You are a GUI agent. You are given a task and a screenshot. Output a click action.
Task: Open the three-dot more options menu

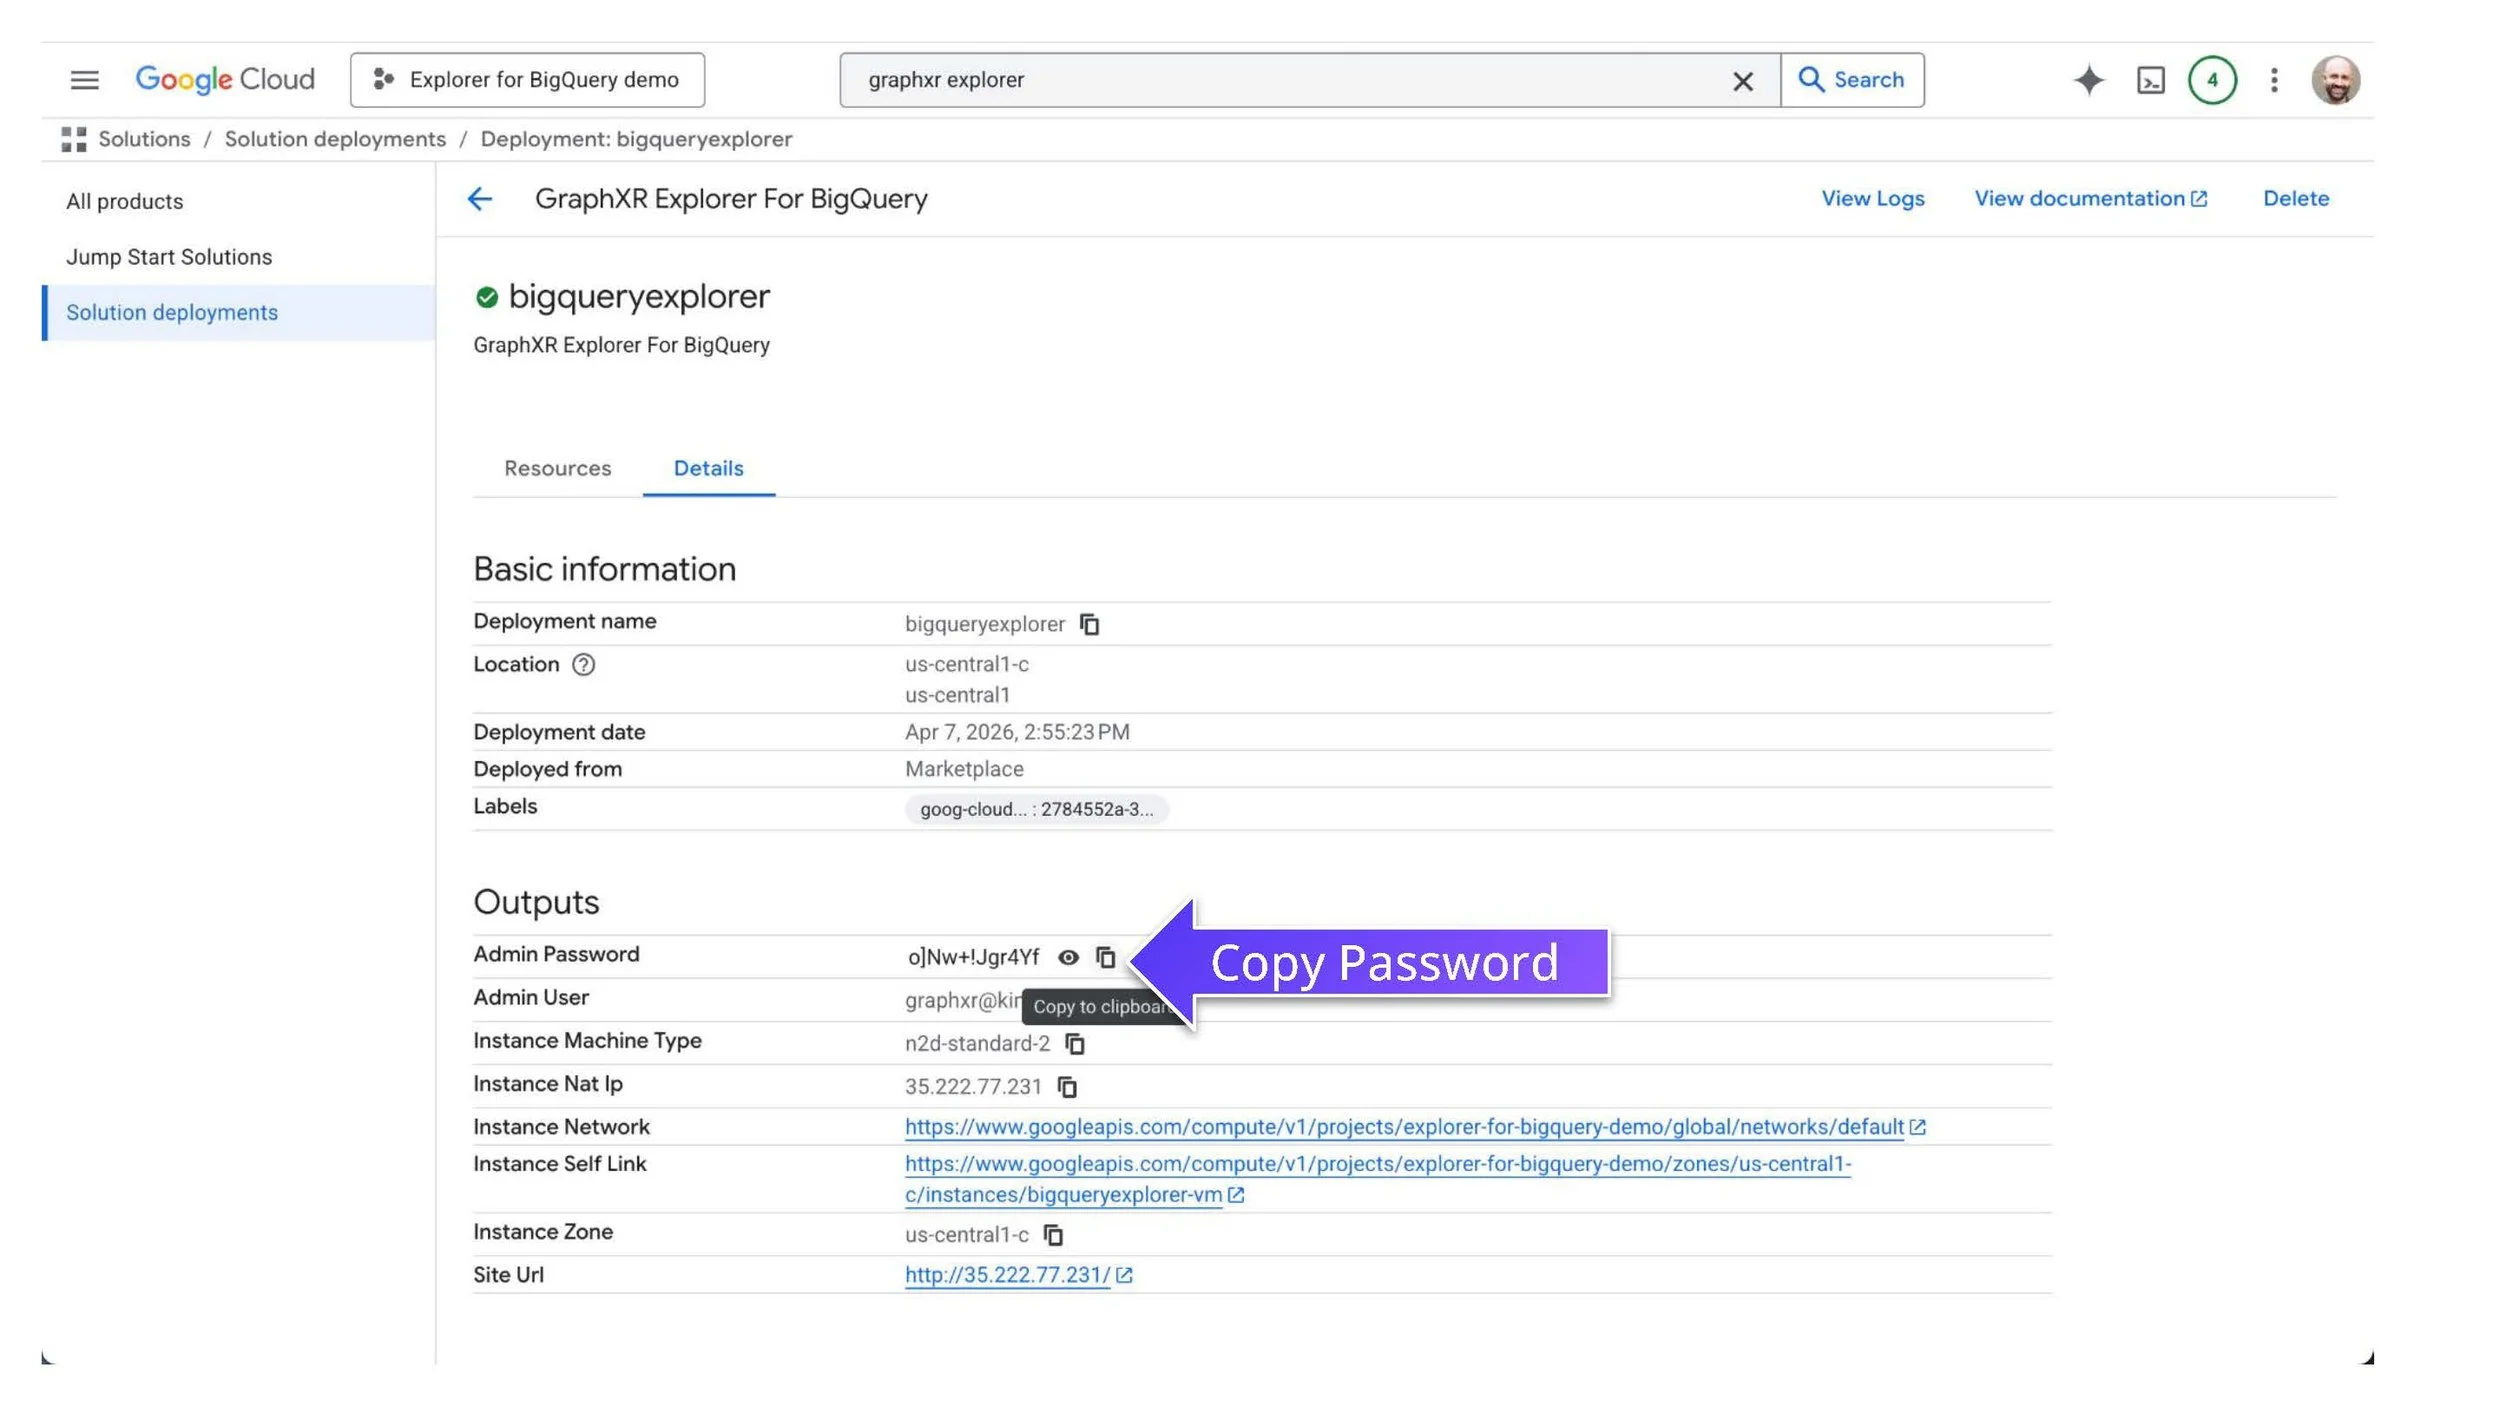2274,80
